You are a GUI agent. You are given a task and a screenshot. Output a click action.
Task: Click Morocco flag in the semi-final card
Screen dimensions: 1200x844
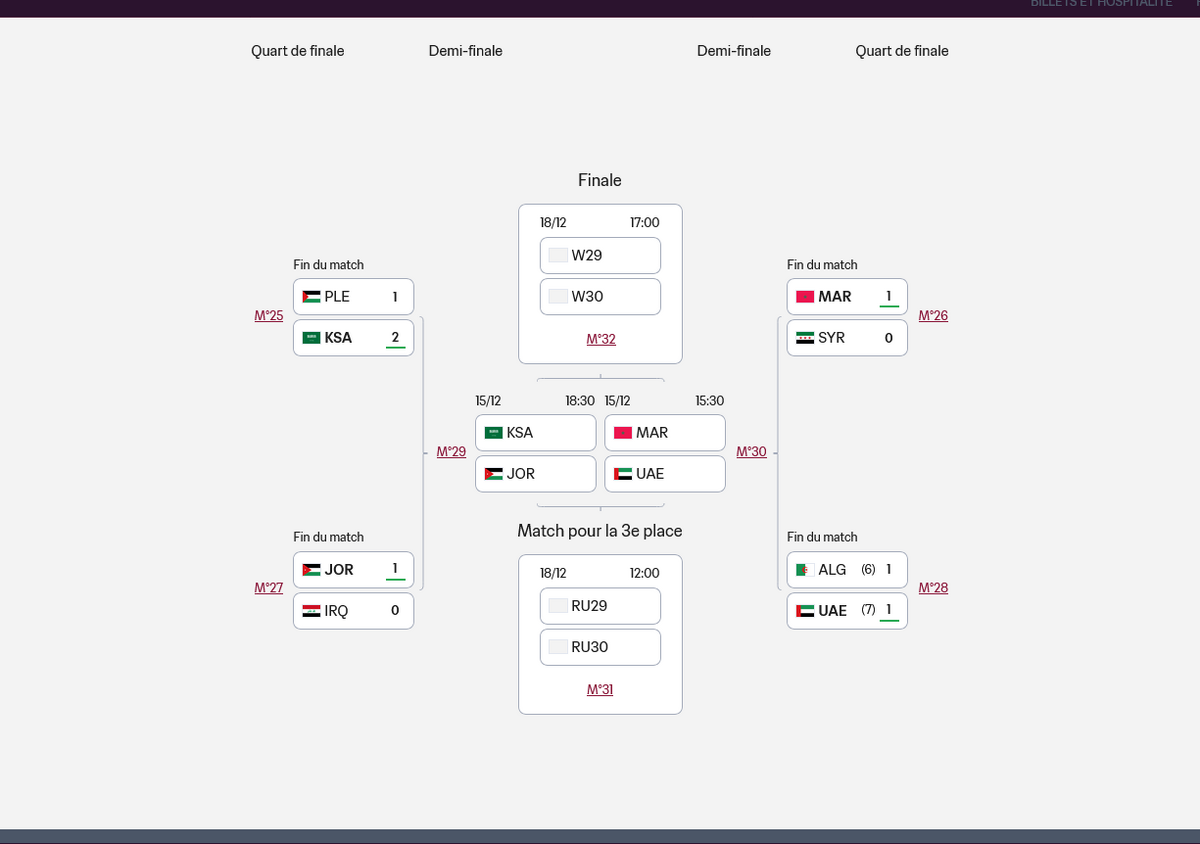pos(623,433)
